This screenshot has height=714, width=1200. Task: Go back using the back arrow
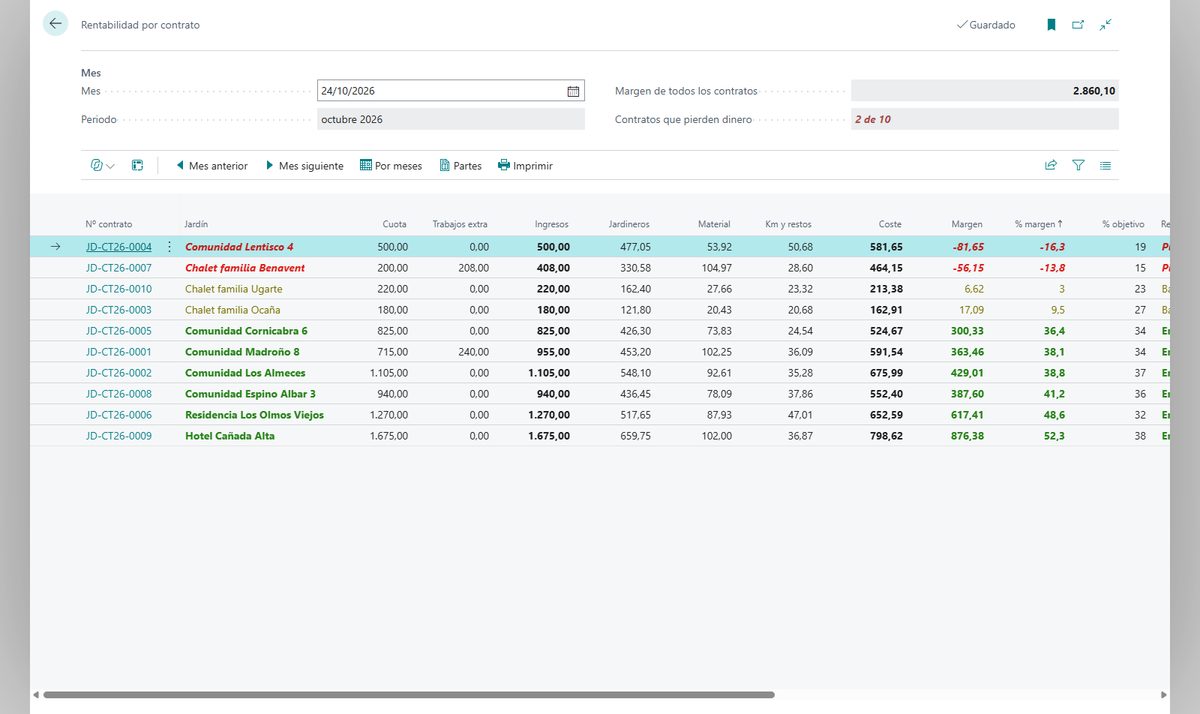click(55, 24)
